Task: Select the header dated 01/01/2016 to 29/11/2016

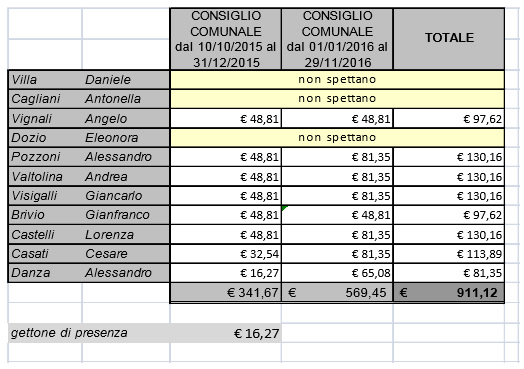Action: (x=337, y=39)
